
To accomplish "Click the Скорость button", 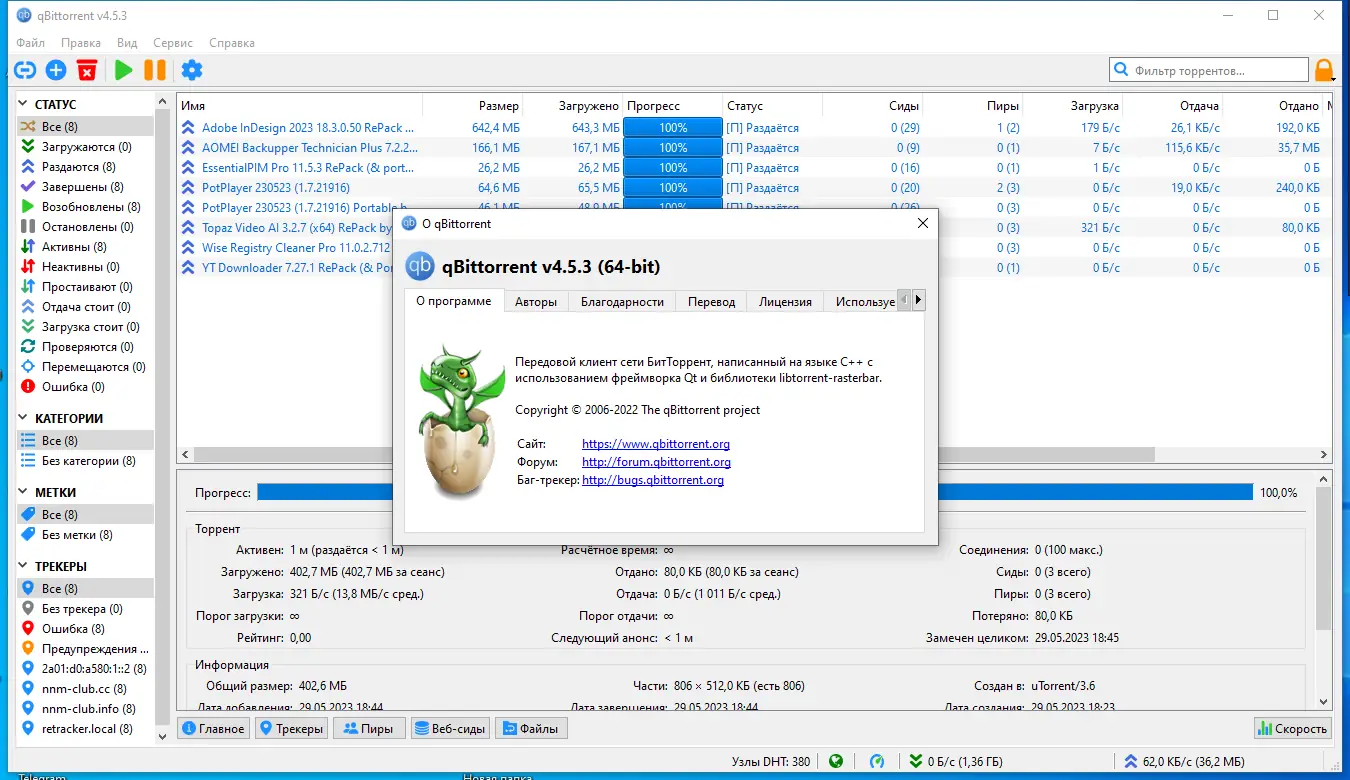I will (1294, 729).
